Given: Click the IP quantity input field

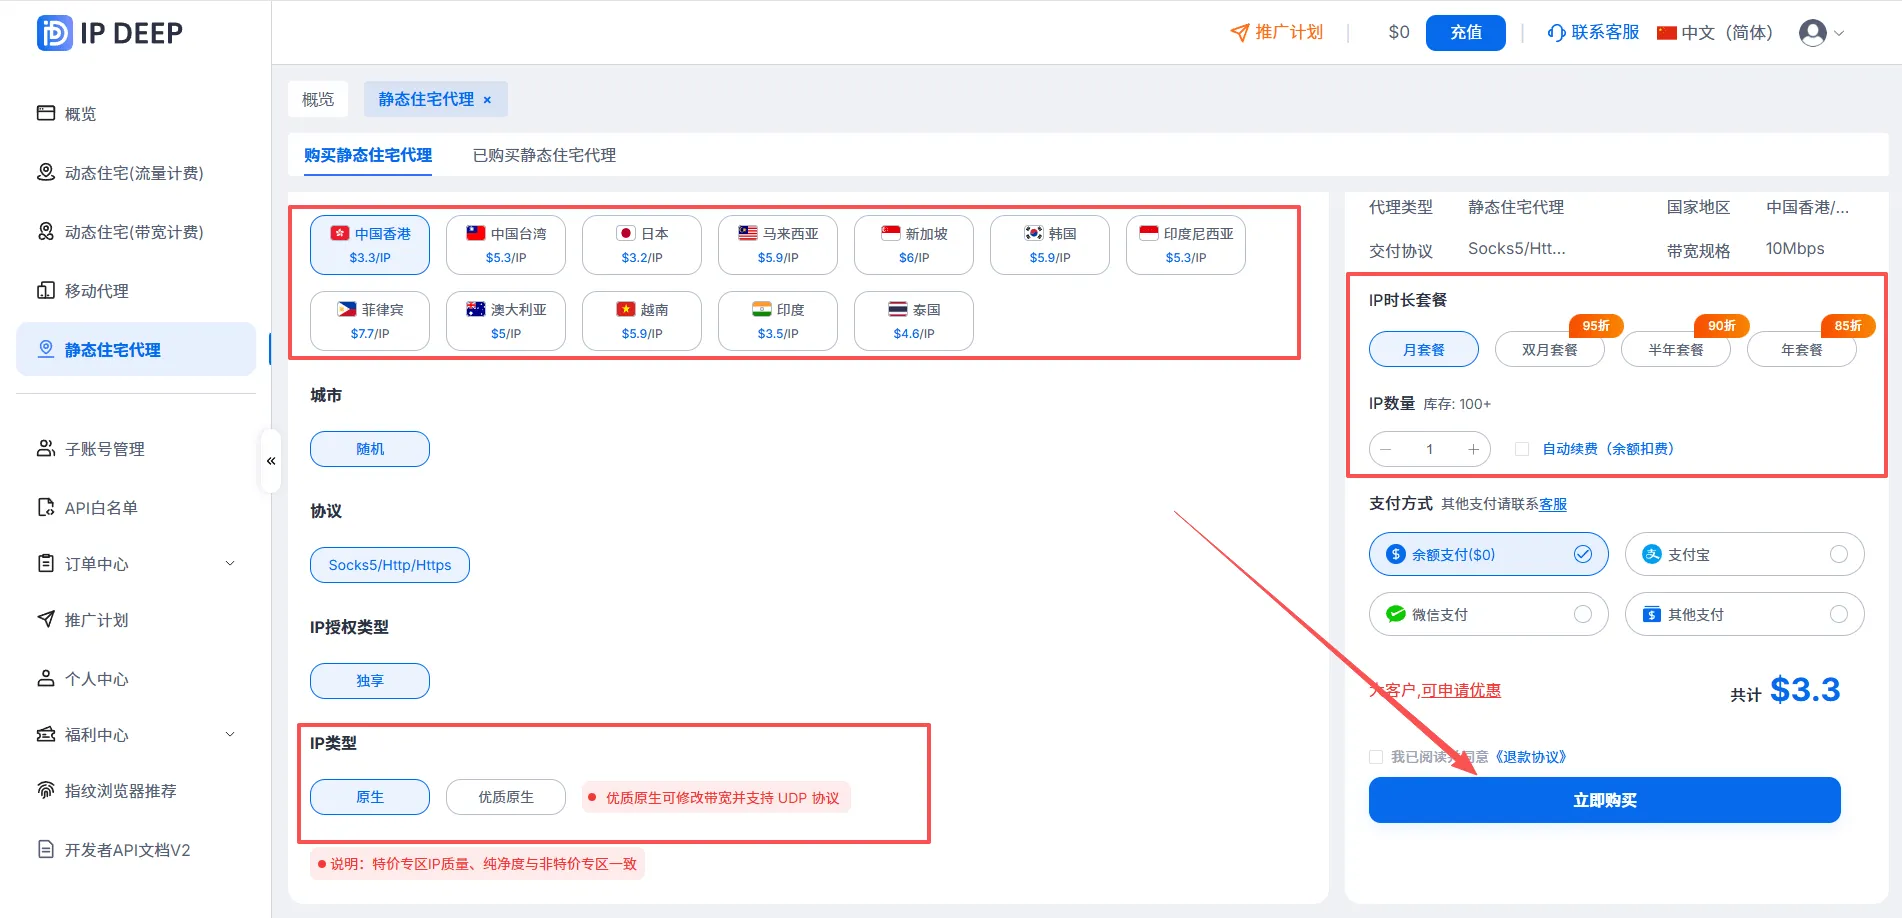Looking at the screenshot, I should (1430, 449).
